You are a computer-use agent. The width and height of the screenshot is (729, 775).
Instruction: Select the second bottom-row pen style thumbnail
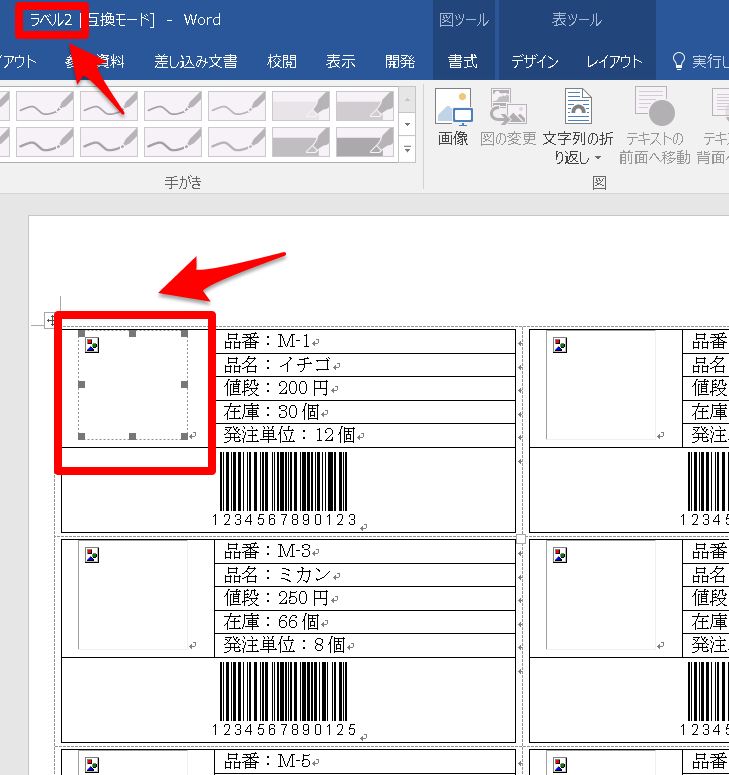(x=109, y=142)
